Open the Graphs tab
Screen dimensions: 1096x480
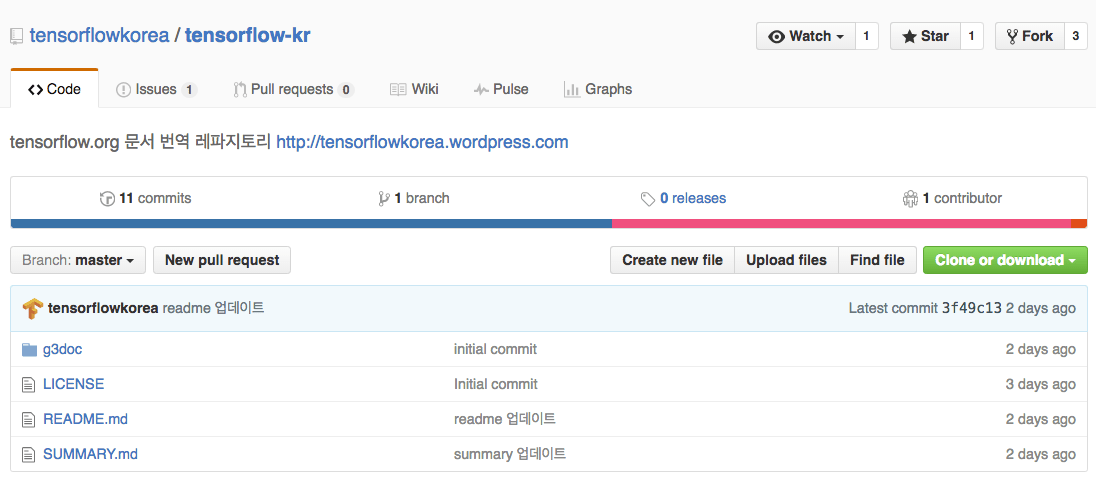(598, 89)
